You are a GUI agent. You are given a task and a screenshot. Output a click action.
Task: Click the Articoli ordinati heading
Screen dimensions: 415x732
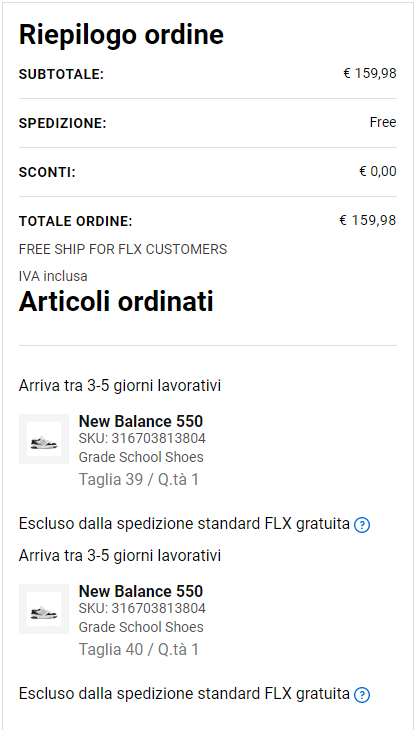116,302
